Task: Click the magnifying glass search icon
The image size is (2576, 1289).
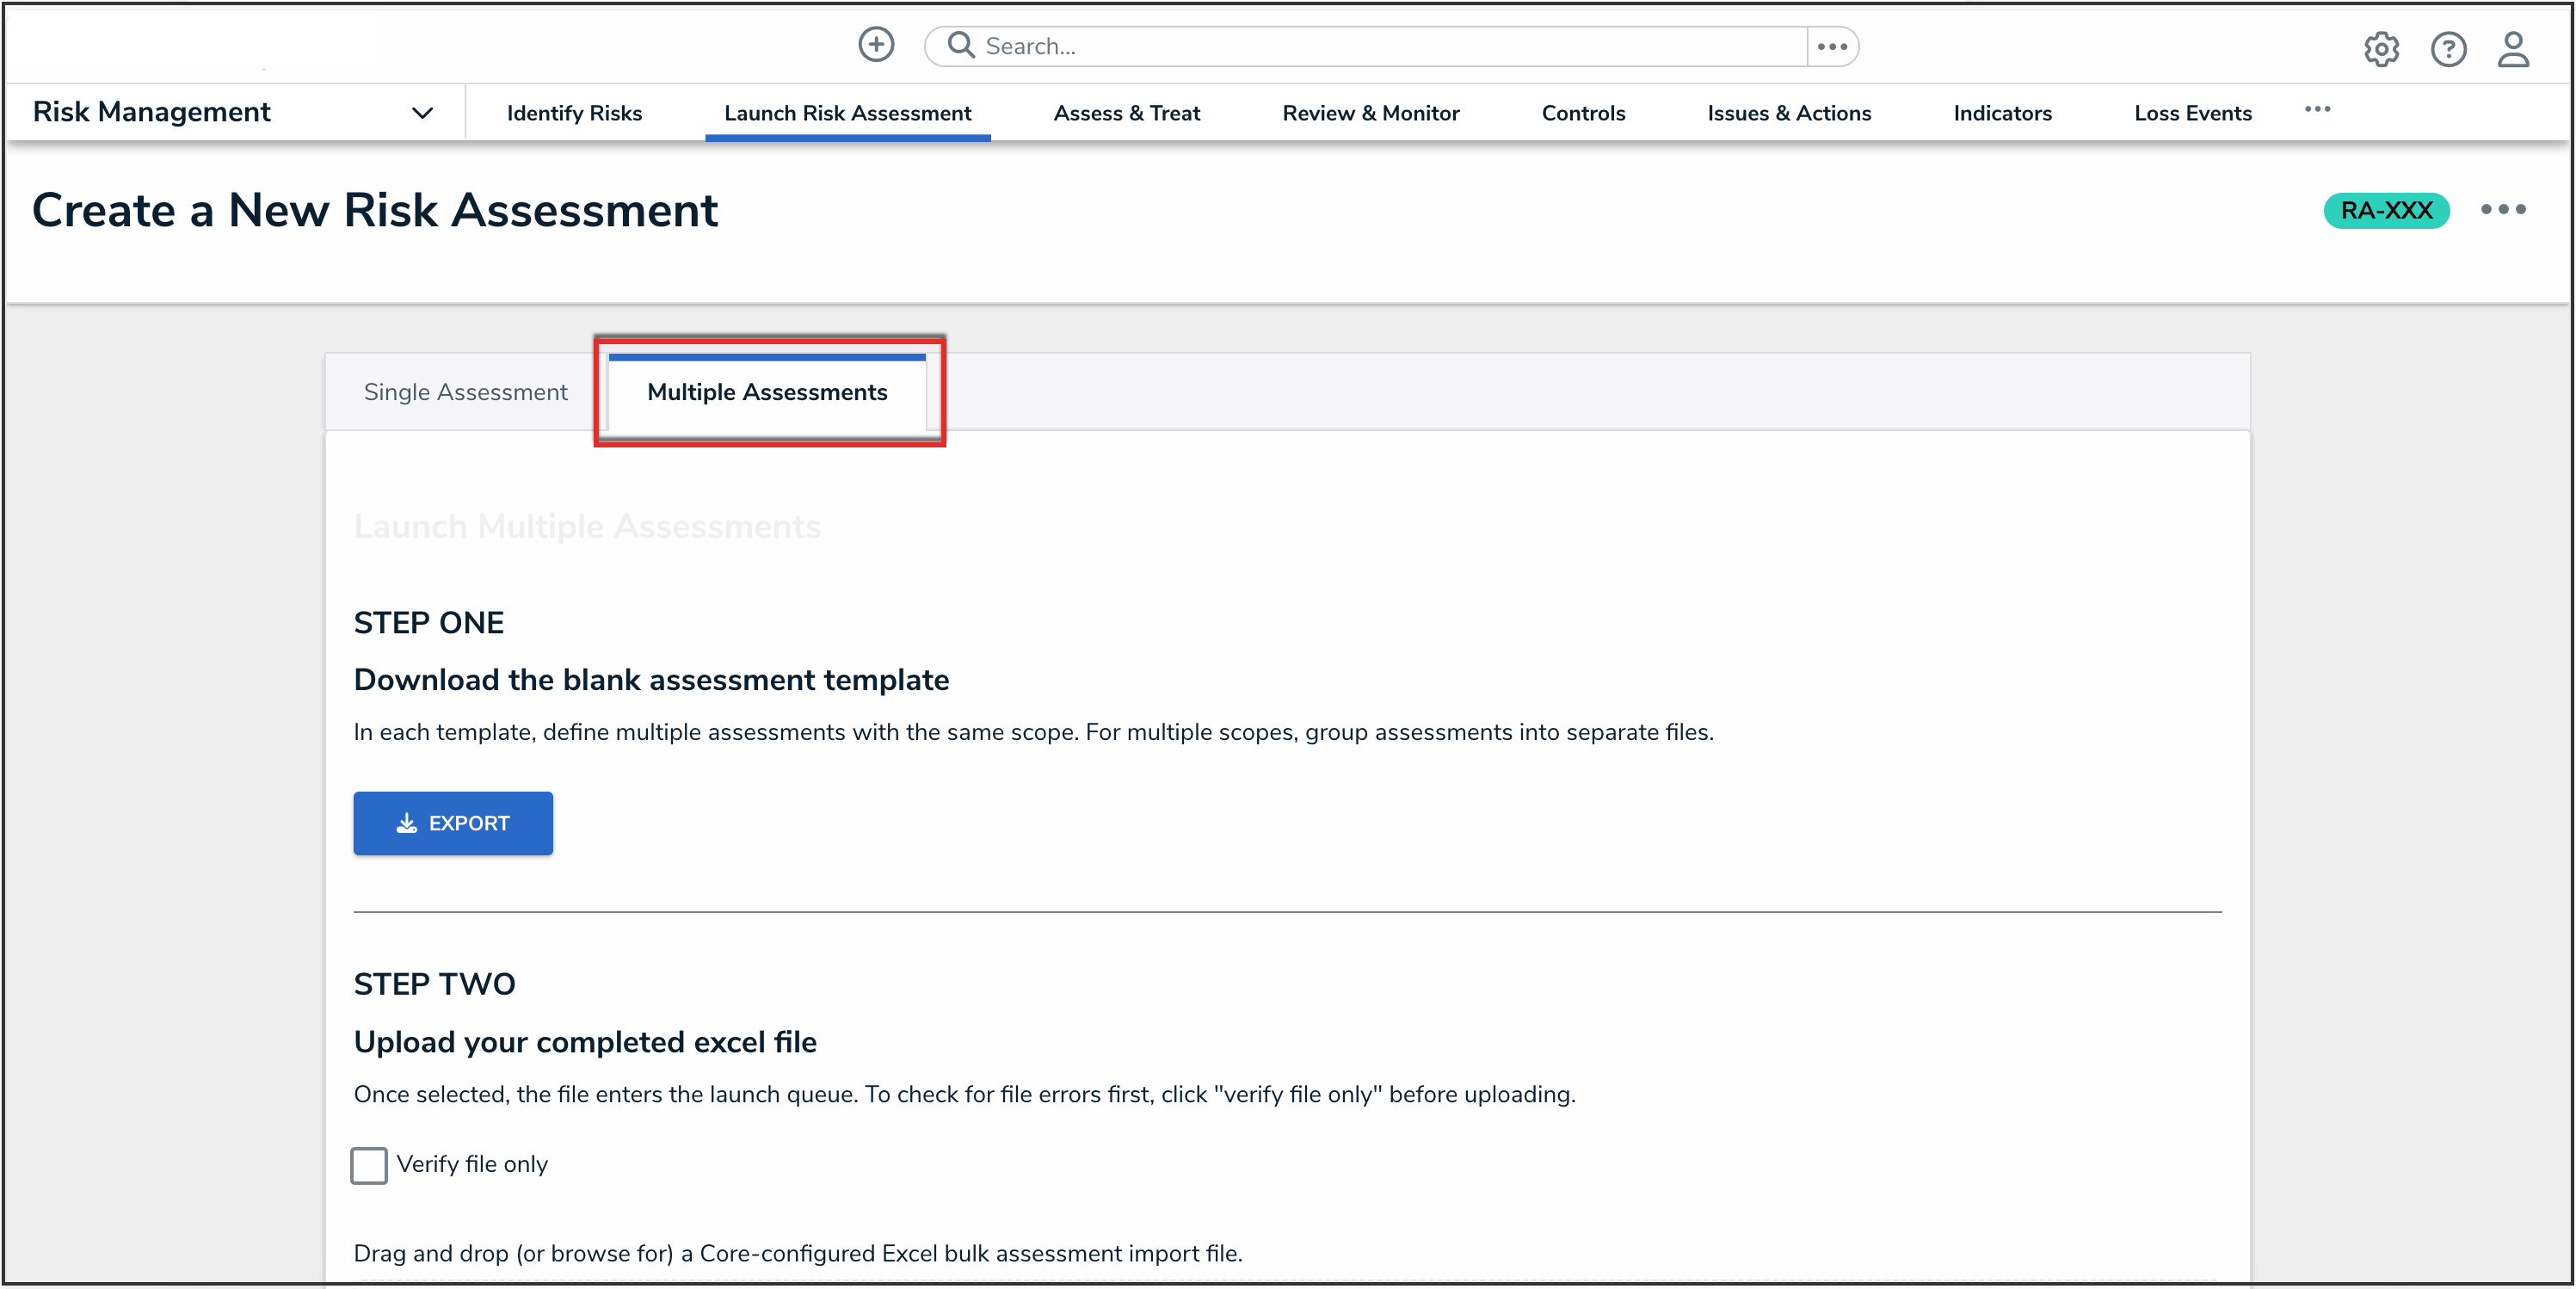Action: 960,45
